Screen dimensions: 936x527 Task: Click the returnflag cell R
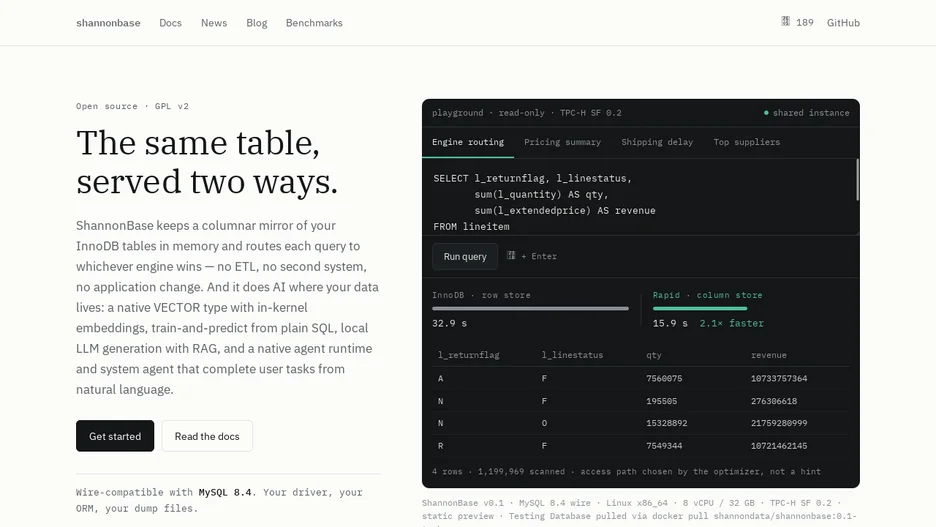coord(441,446)
